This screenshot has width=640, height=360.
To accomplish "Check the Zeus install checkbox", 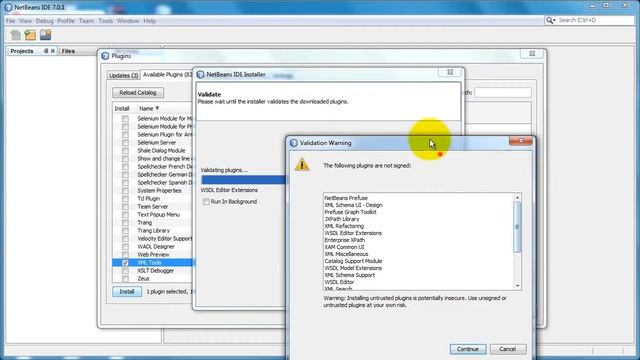I will pos(125,279).
